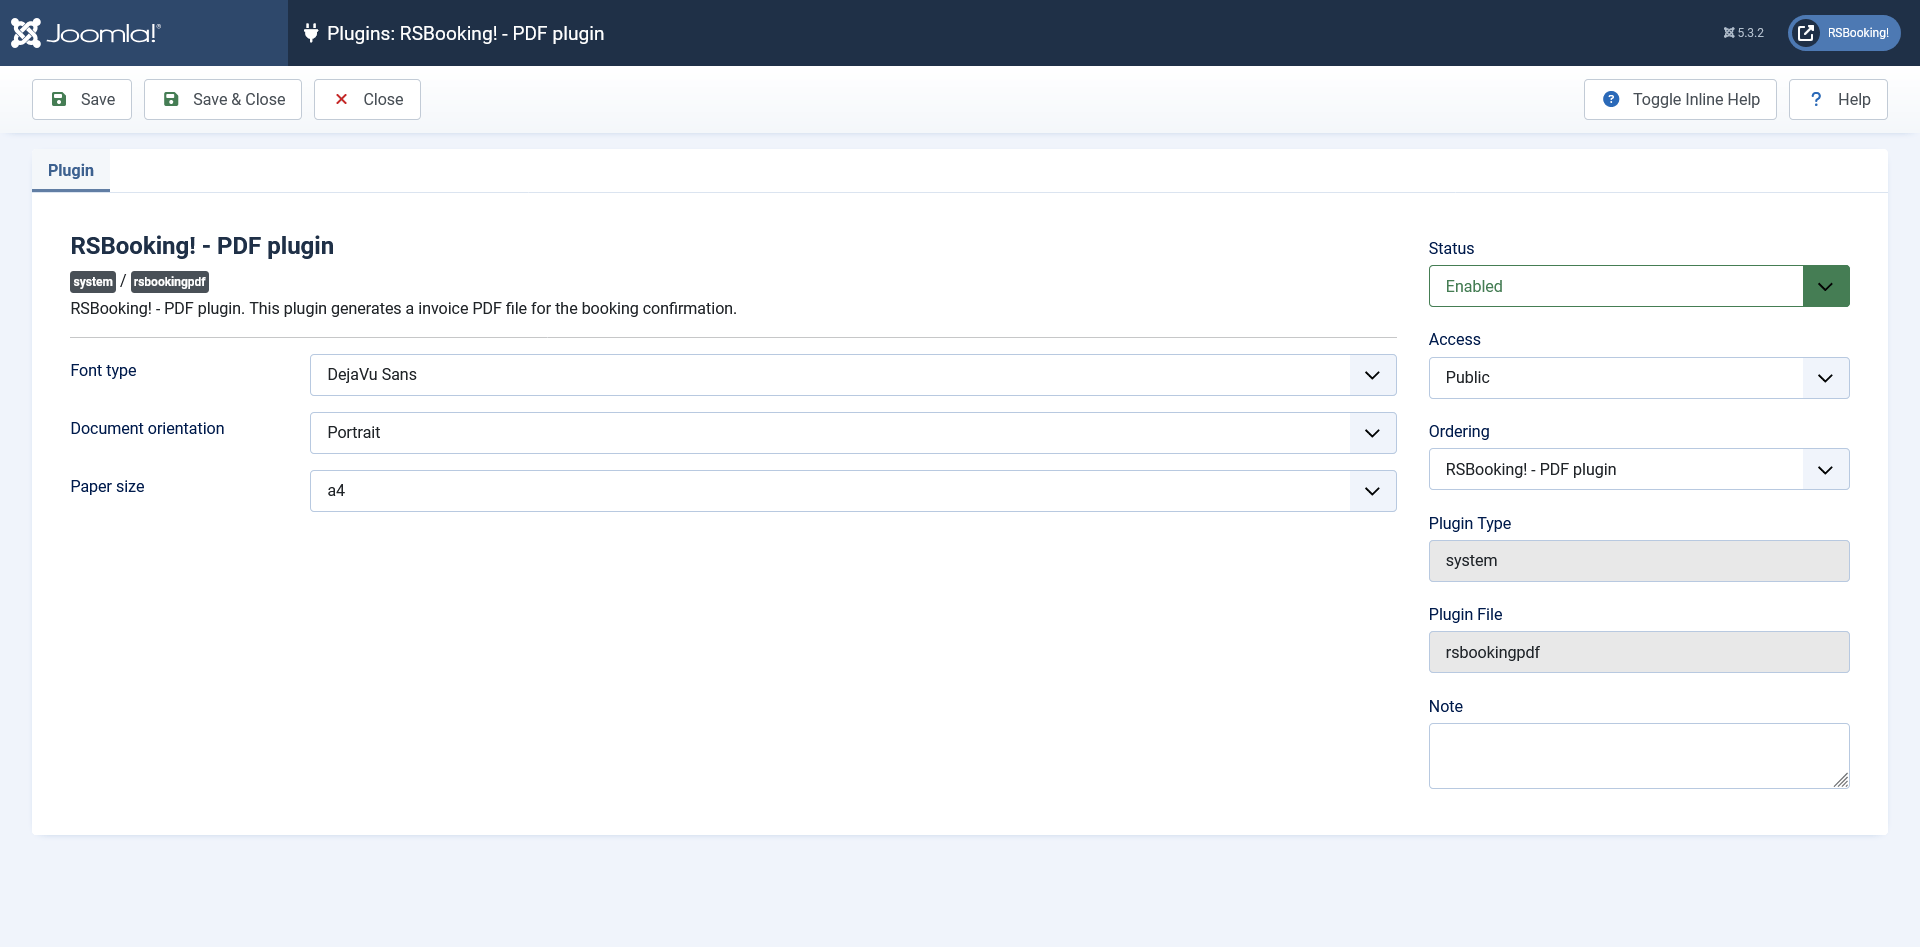This screenshot has height=947, width=1920.
Task: Click the Plugin File rsbookingpdf field
Action: click(x=1639, y=652)
